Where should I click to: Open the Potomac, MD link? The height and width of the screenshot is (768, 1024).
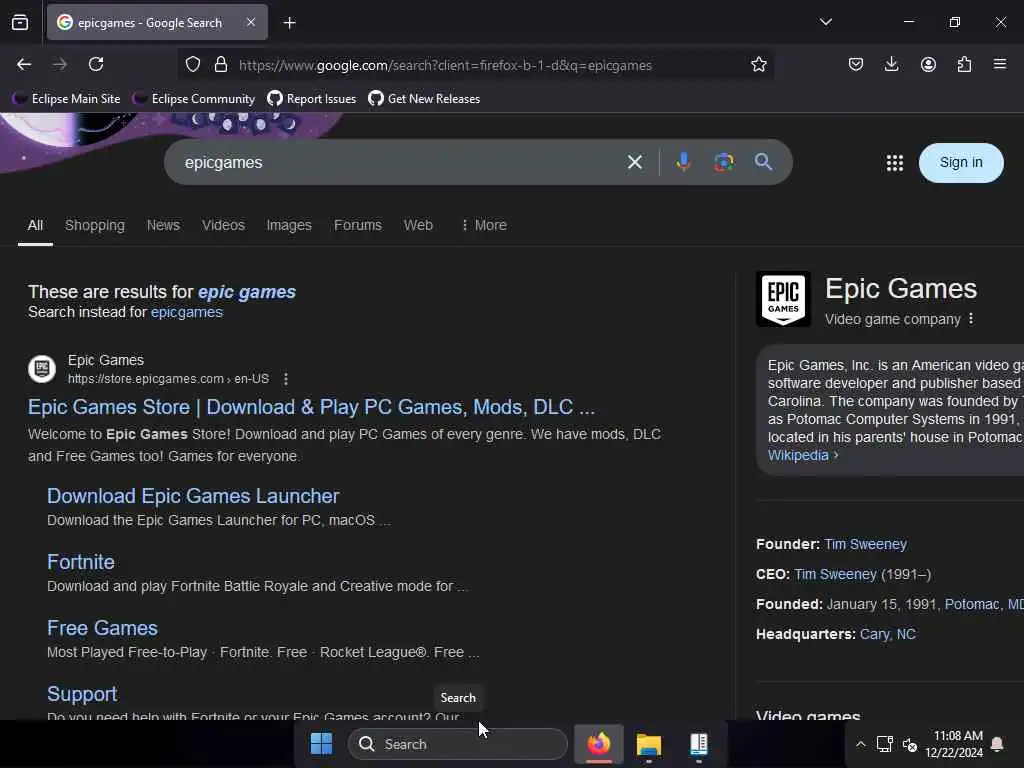coord(984,604)
